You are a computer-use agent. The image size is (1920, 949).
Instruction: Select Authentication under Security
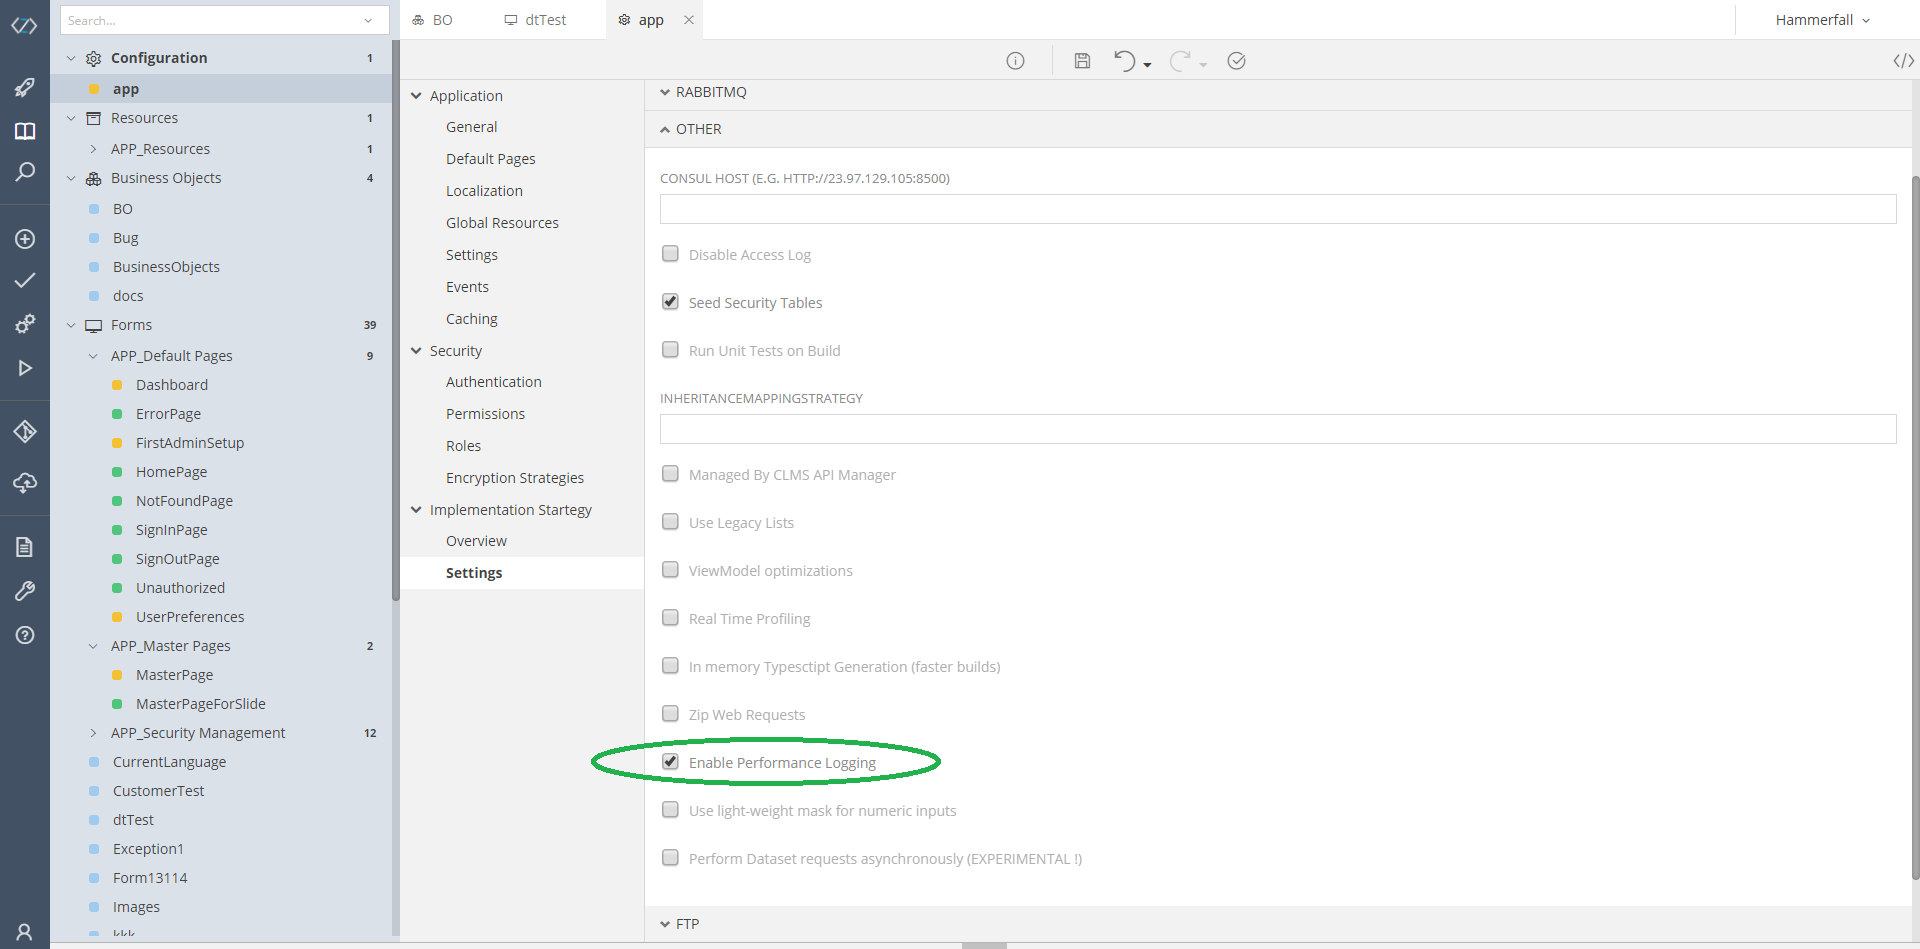[x=494, y=381]
